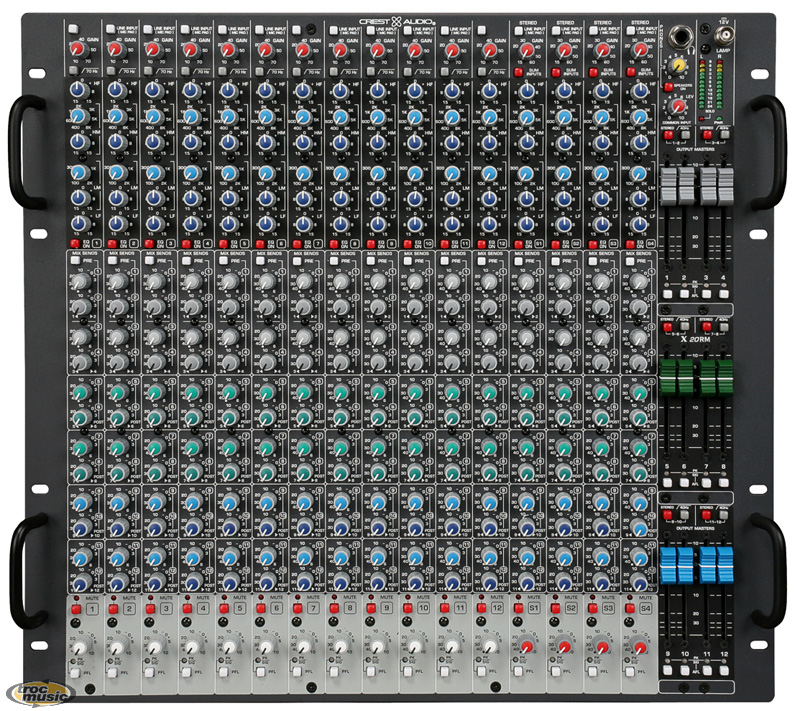
Task: Click the HF EQ knob on channel 4
Action: (x=191, y=90)
